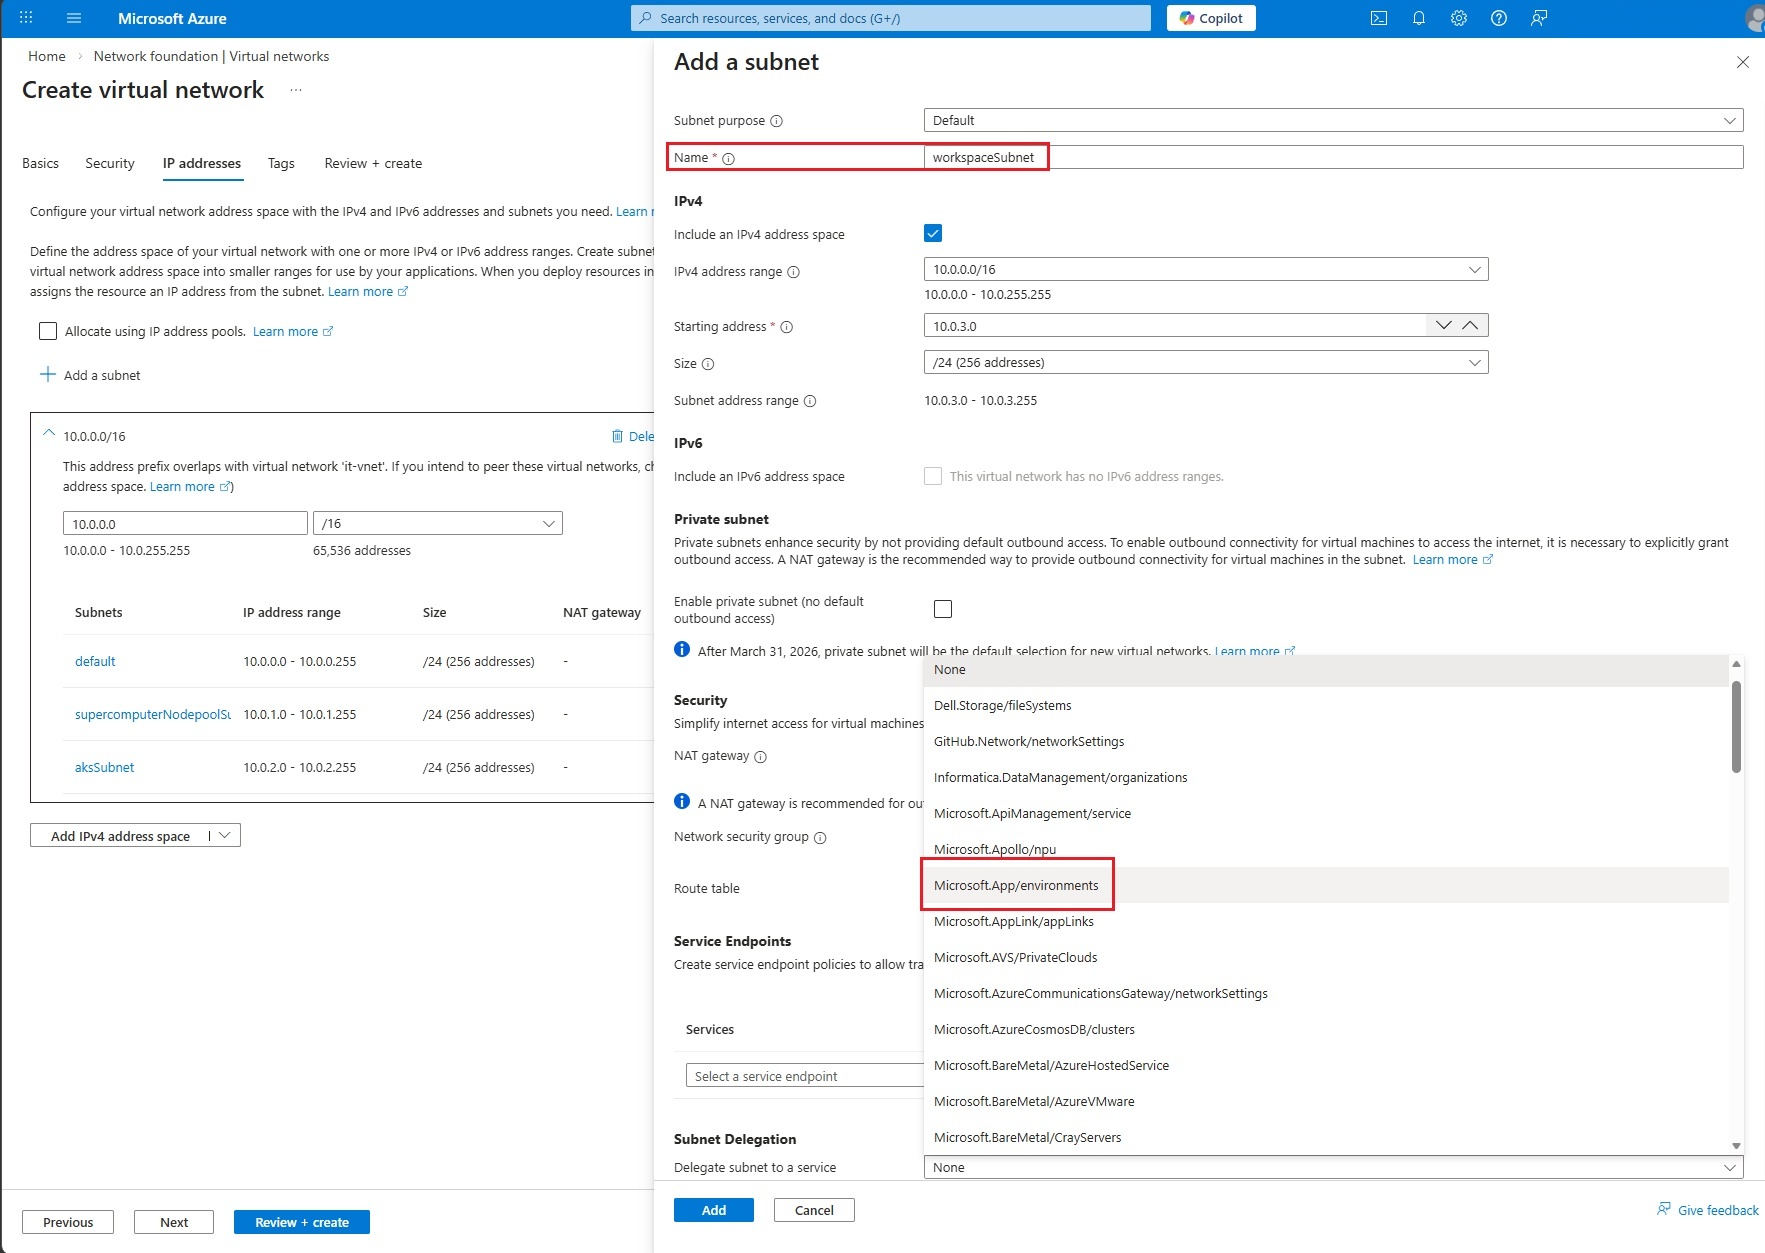This screenshot has height=1253, width=1765.
Task: Open the supercomputerNodepool subnet link
Action: 153,714
